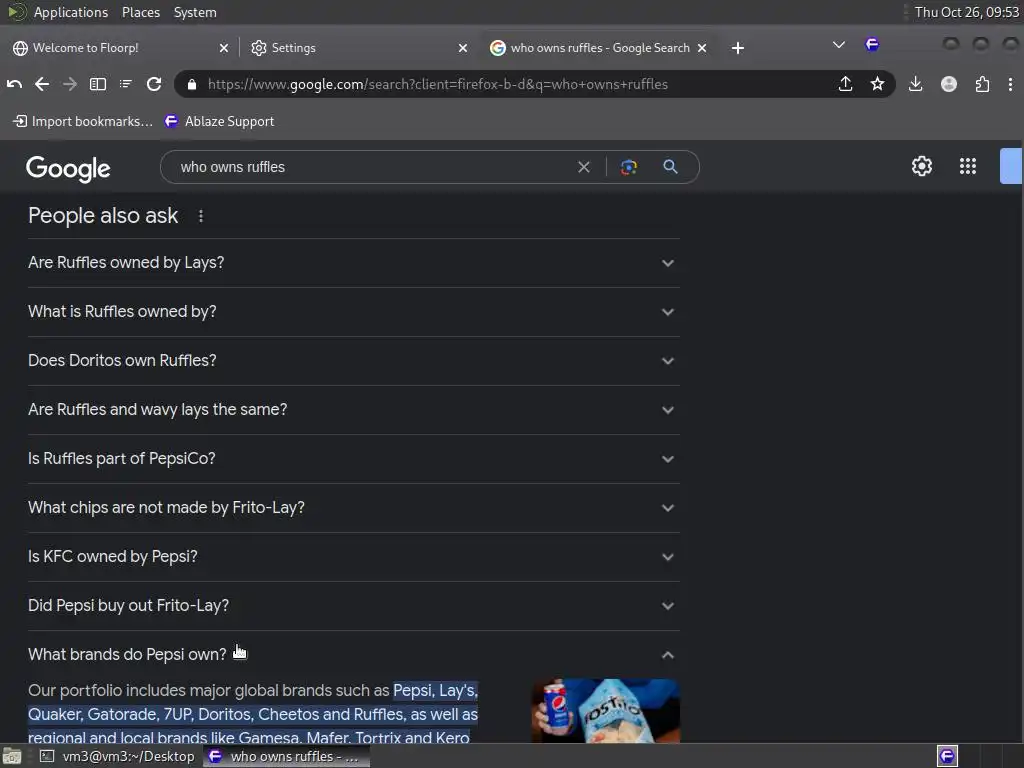1024x768 pixels.
Task: Click the blue sign-in button at right
Action: [x=1010, y=166]
